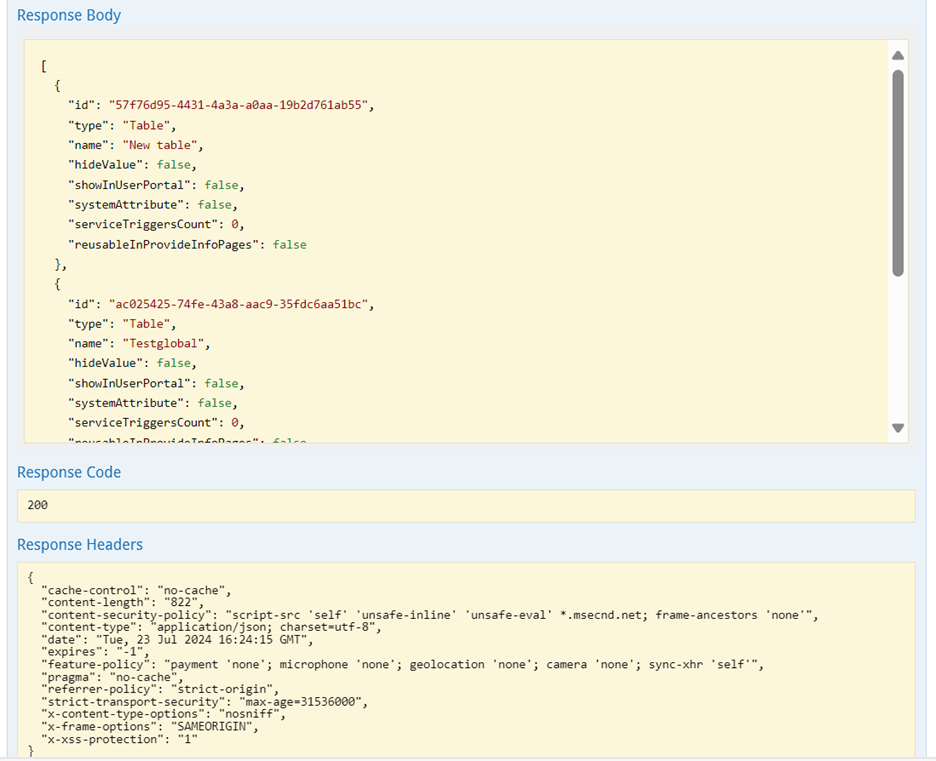Click the content-type application/json header line
This screenshot has width=936, height=761.
point(211,627)
